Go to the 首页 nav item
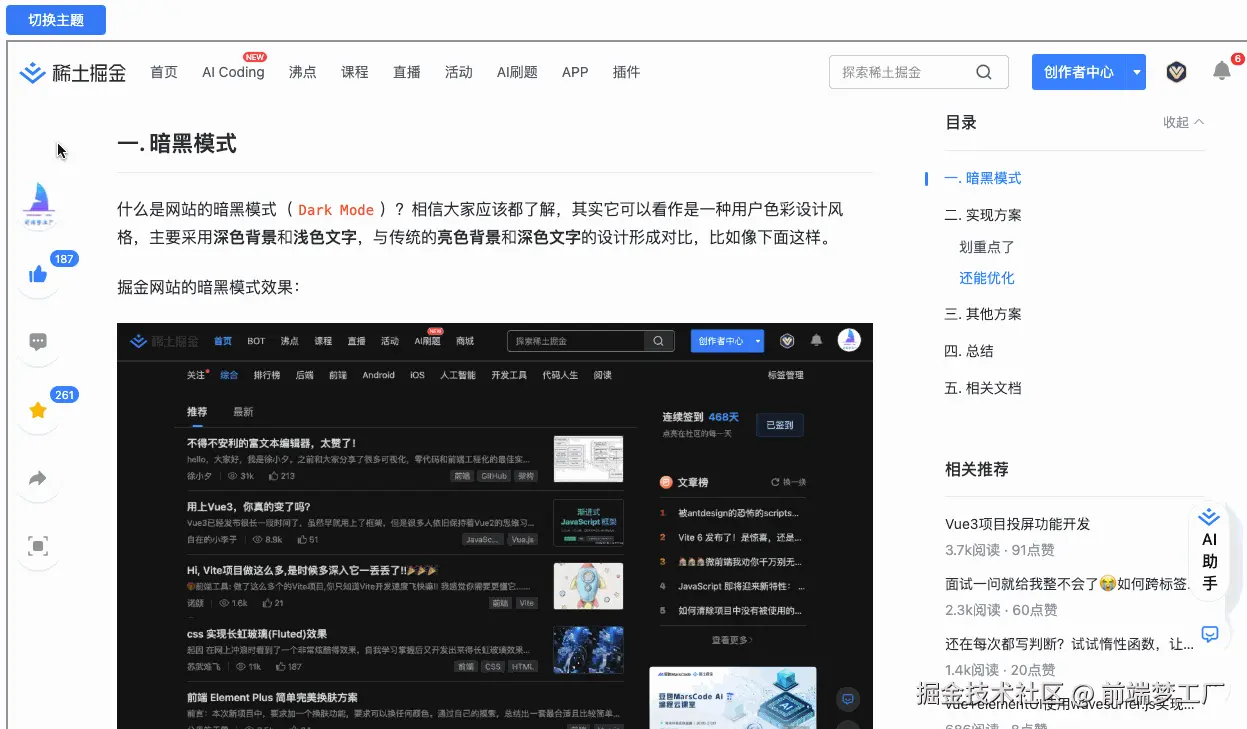 pos(164,72)
